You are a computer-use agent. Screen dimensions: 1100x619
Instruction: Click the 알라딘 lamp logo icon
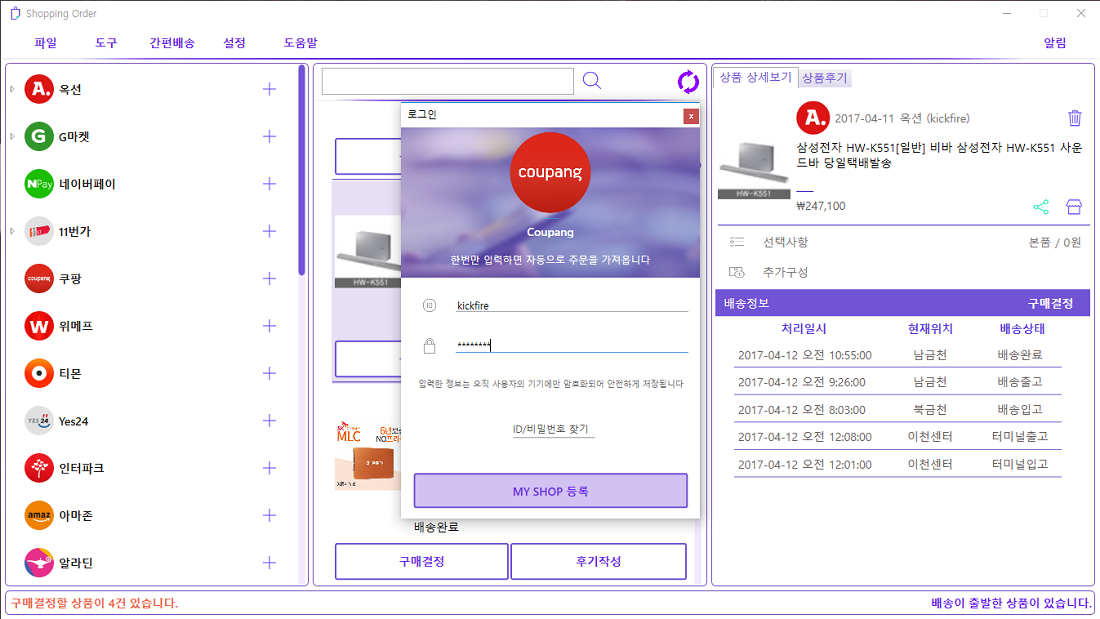[x=39, y=563]
